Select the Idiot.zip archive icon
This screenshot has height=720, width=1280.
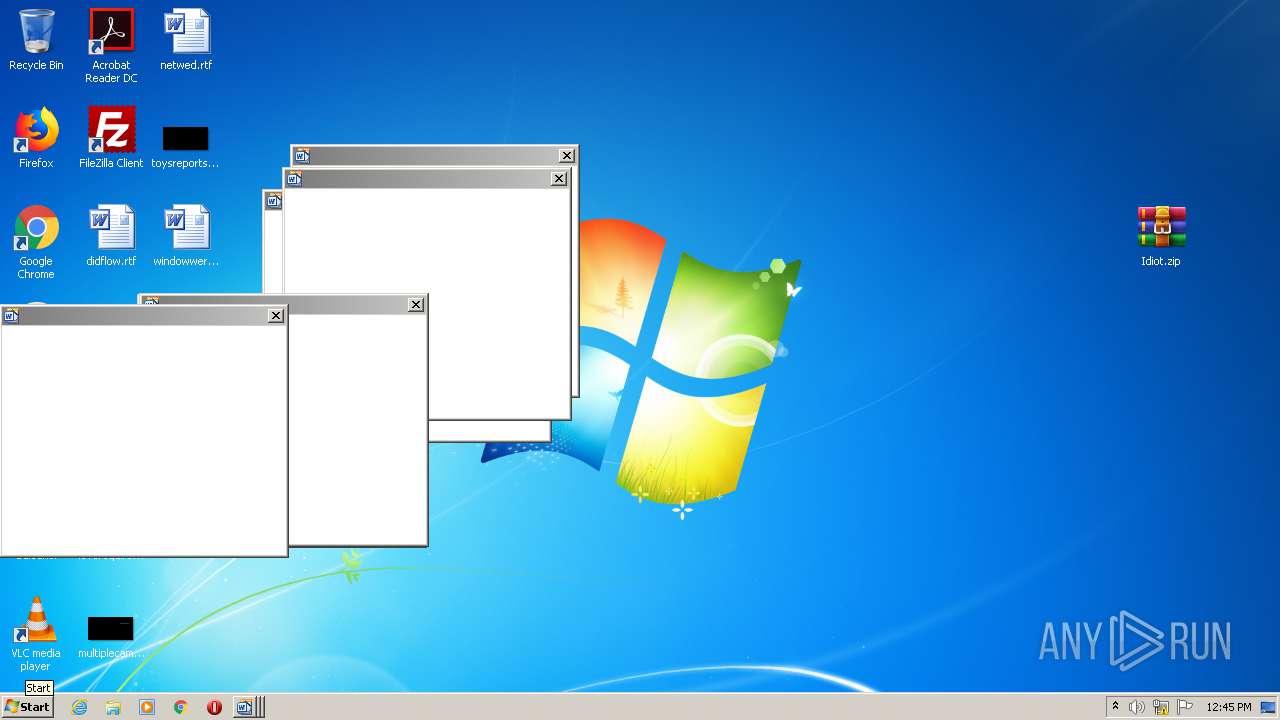(1161, 236)
